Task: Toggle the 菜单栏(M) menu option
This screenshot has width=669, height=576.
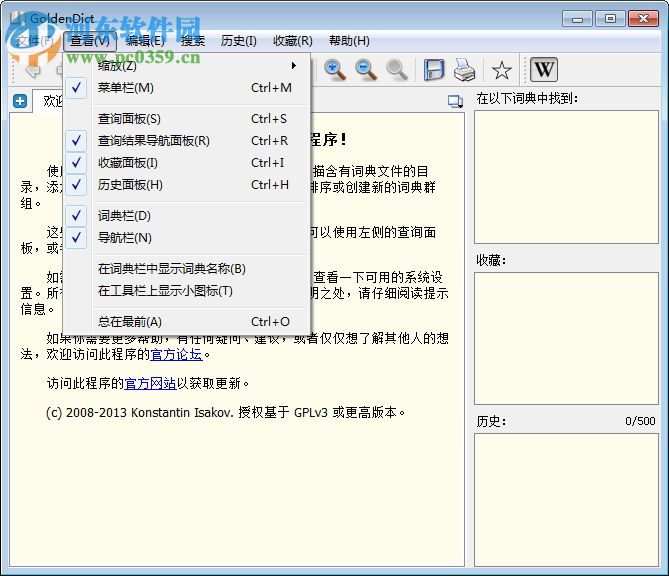Action: (186, 88)
